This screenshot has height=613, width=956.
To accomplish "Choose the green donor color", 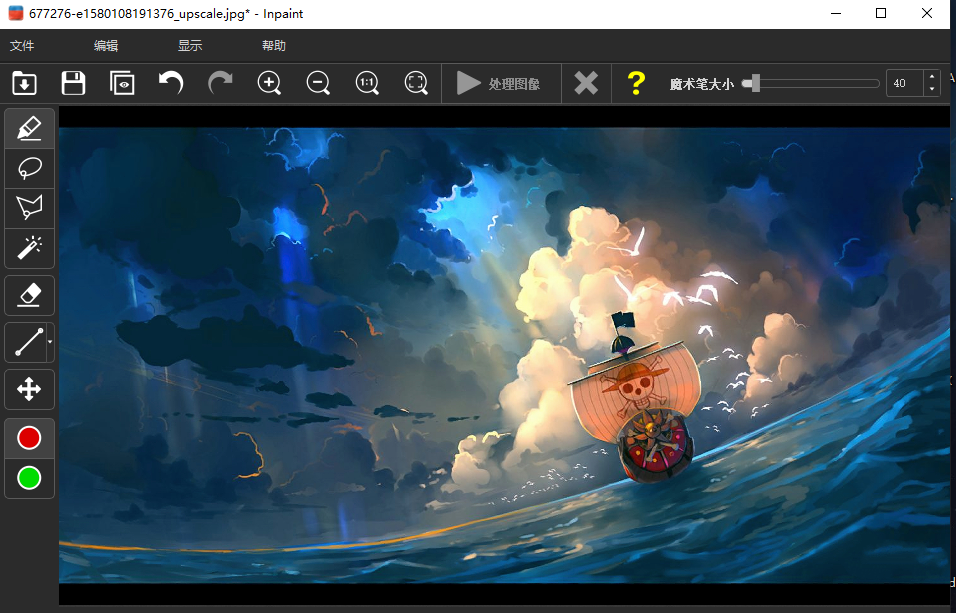I will (x=29, y=478).
